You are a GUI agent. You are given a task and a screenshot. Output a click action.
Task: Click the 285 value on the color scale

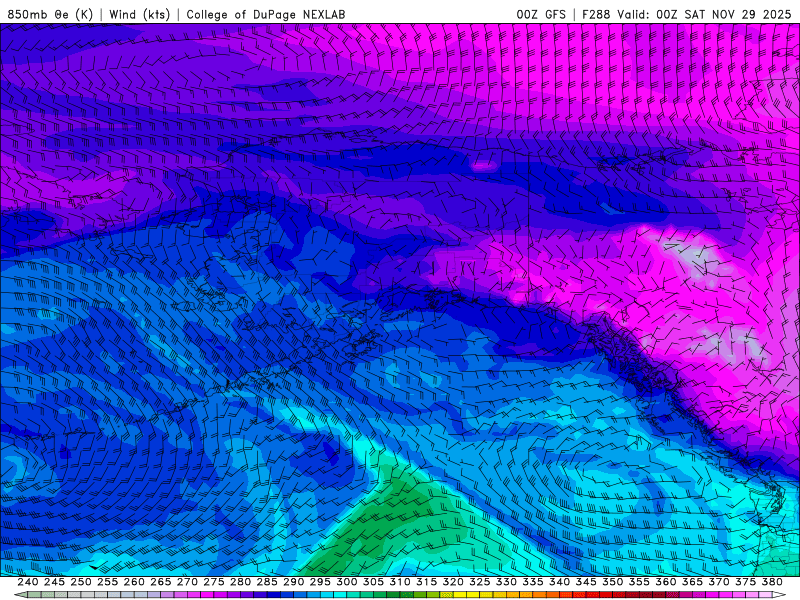[x=267, y=582]
